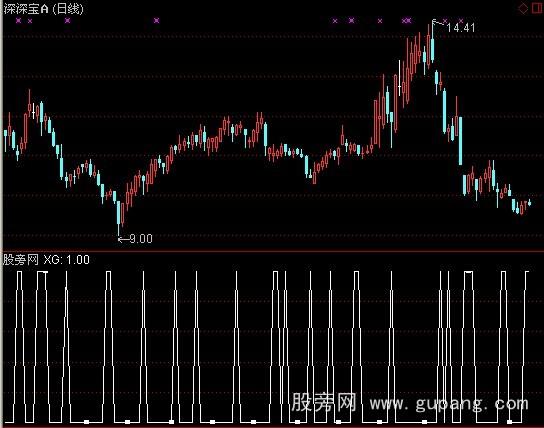Image resolution: width=544 pixels, height=428 pixels.
Task: Select the leftmost purple info marker above the chart
Action: tap(18, 21)
